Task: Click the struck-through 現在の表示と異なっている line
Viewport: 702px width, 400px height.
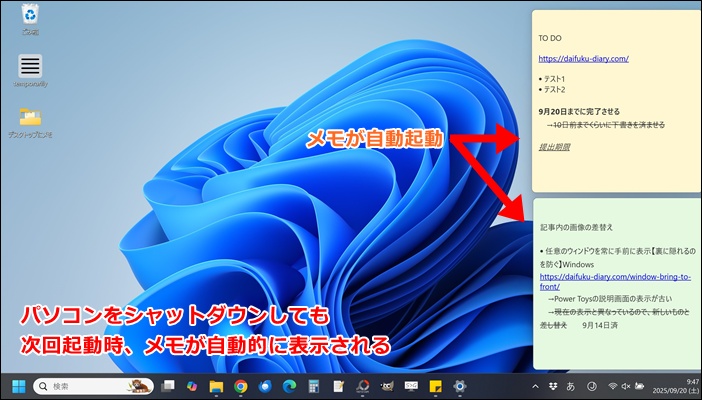Action: tap(615, 318)
